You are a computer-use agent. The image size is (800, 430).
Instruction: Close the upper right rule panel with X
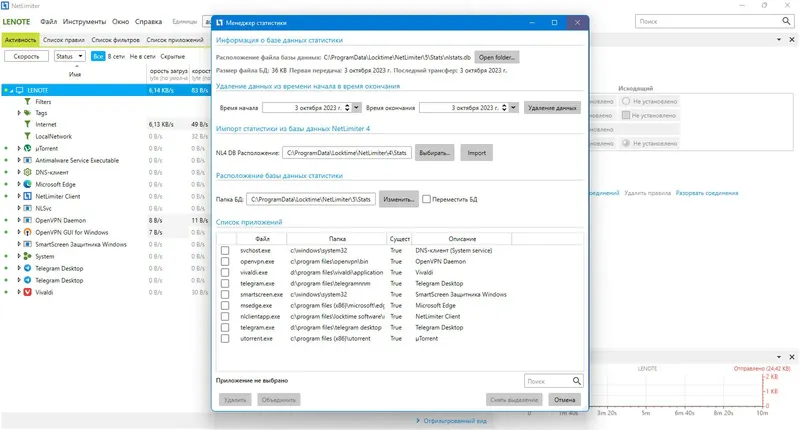[792, 39]
